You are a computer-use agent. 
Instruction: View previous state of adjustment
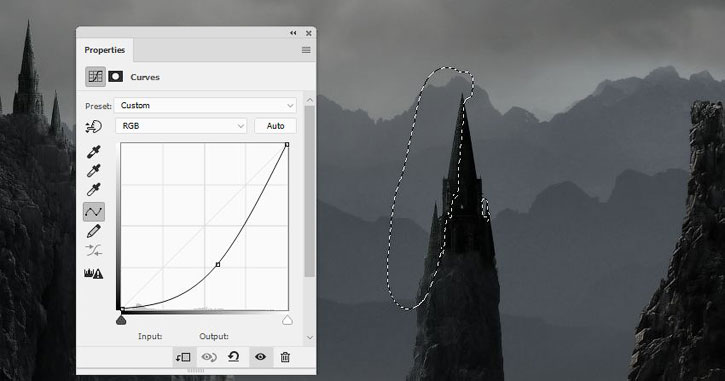pos(209,357)
